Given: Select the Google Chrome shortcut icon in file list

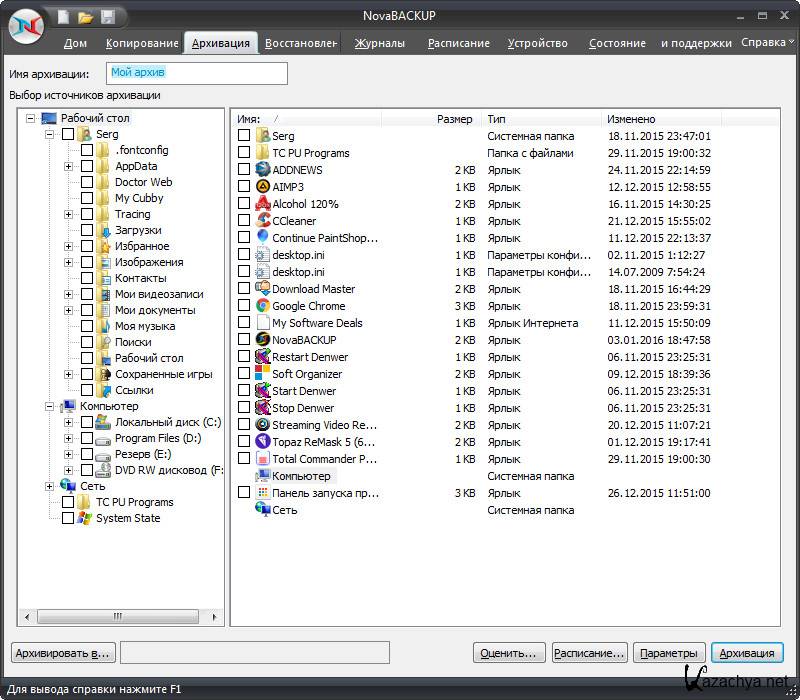Looking at the screenshot, I should click(263, 306).
